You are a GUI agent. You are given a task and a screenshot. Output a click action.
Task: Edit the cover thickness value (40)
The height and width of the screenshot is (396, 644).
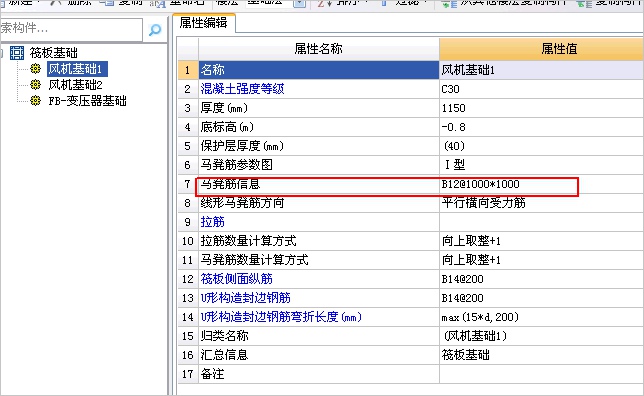click(x=542, y=146)
